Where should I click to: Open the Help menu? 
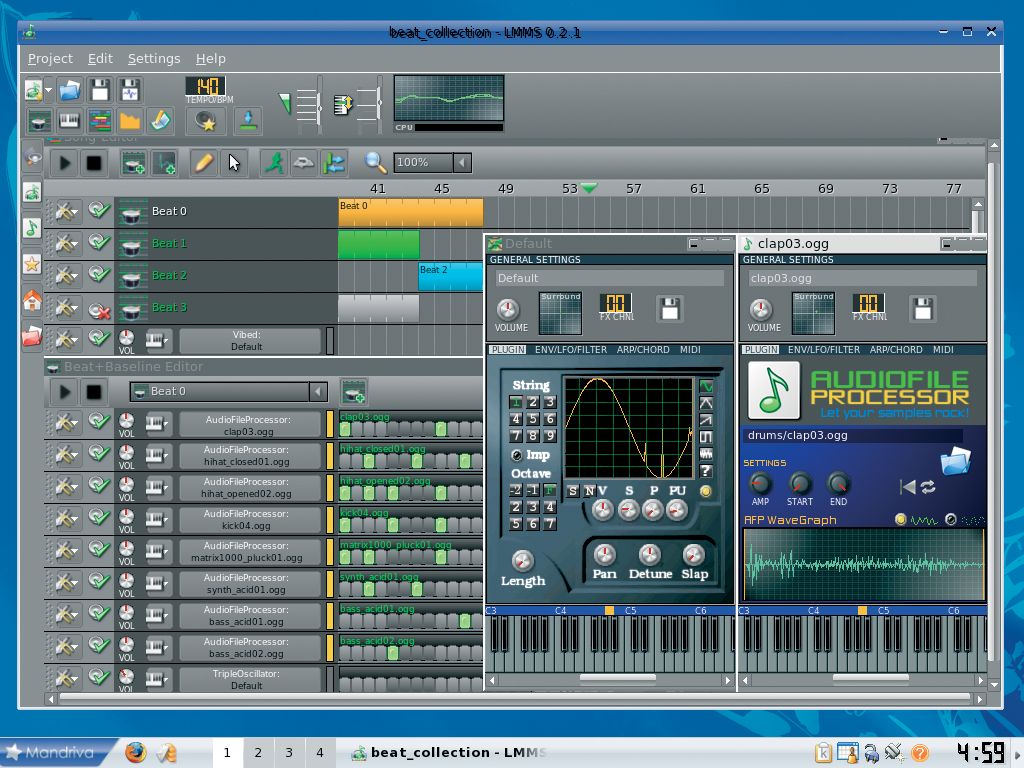[210, 59]
